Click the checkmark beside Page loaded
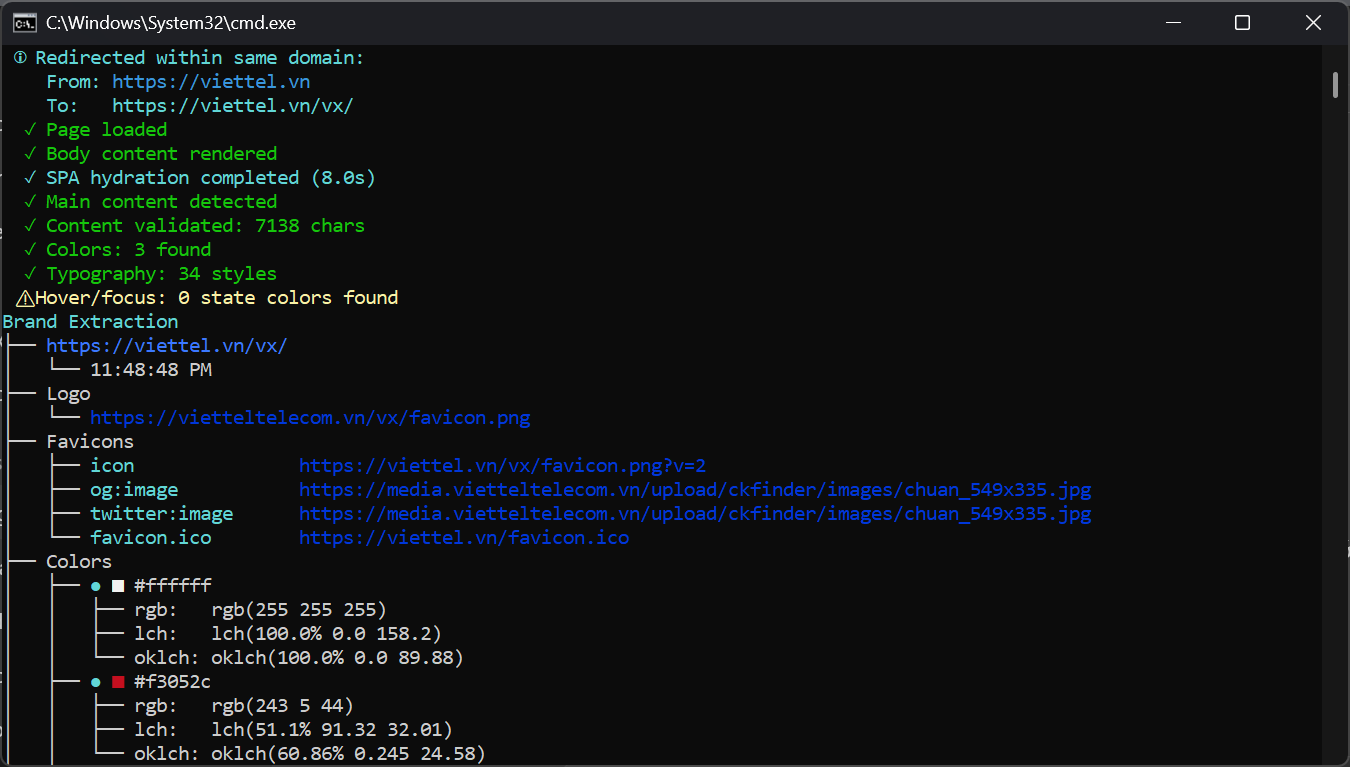 pyautogui.click(x=31, y=130)
